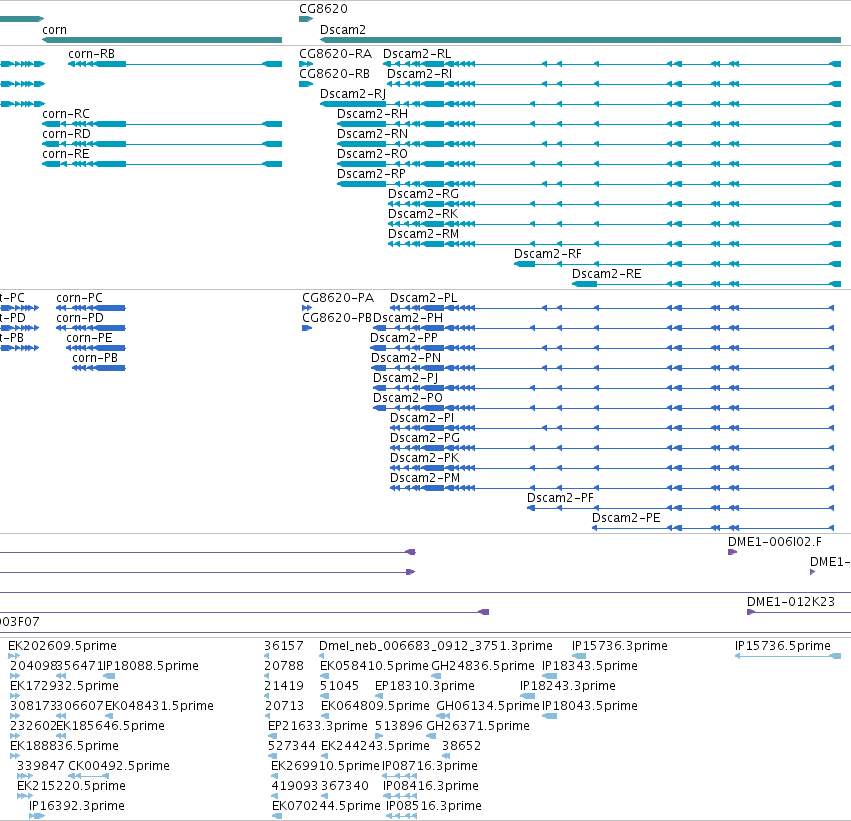Click transcript label corn-RE
This screenshot has height=821, width=851.
tap(66, 154)
